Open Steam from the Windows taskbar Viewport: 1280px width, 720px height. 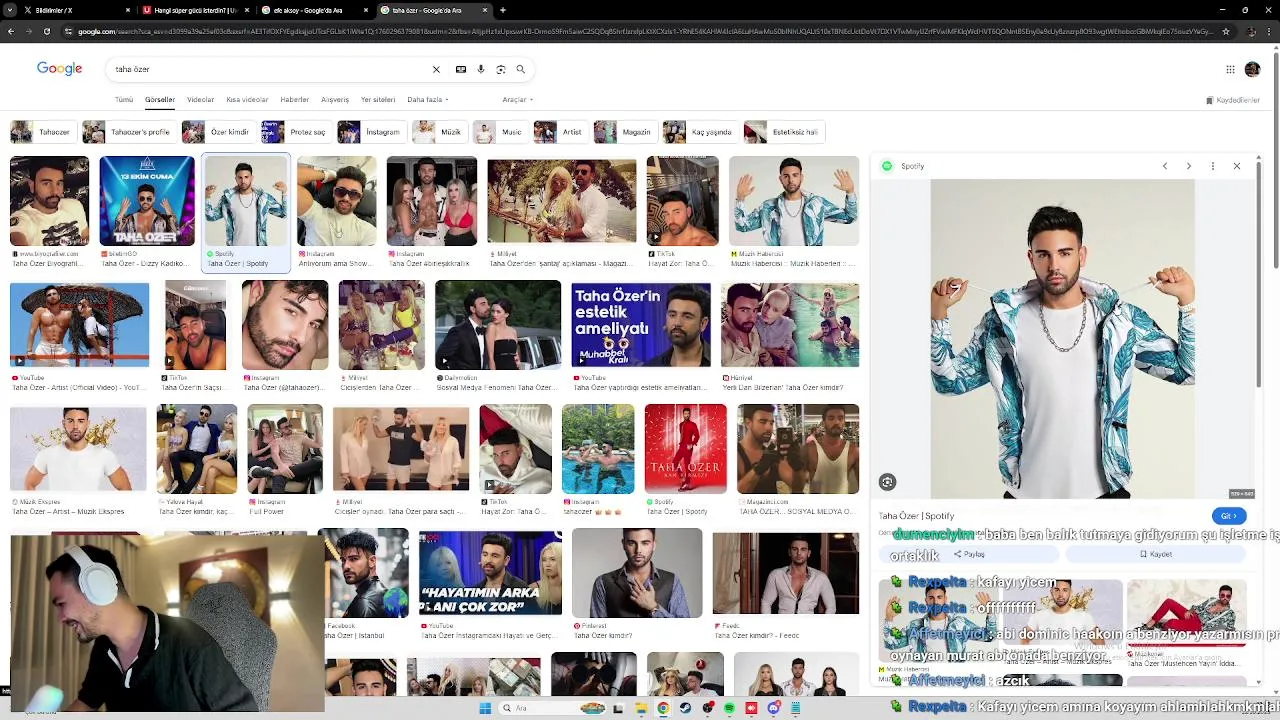686,708
